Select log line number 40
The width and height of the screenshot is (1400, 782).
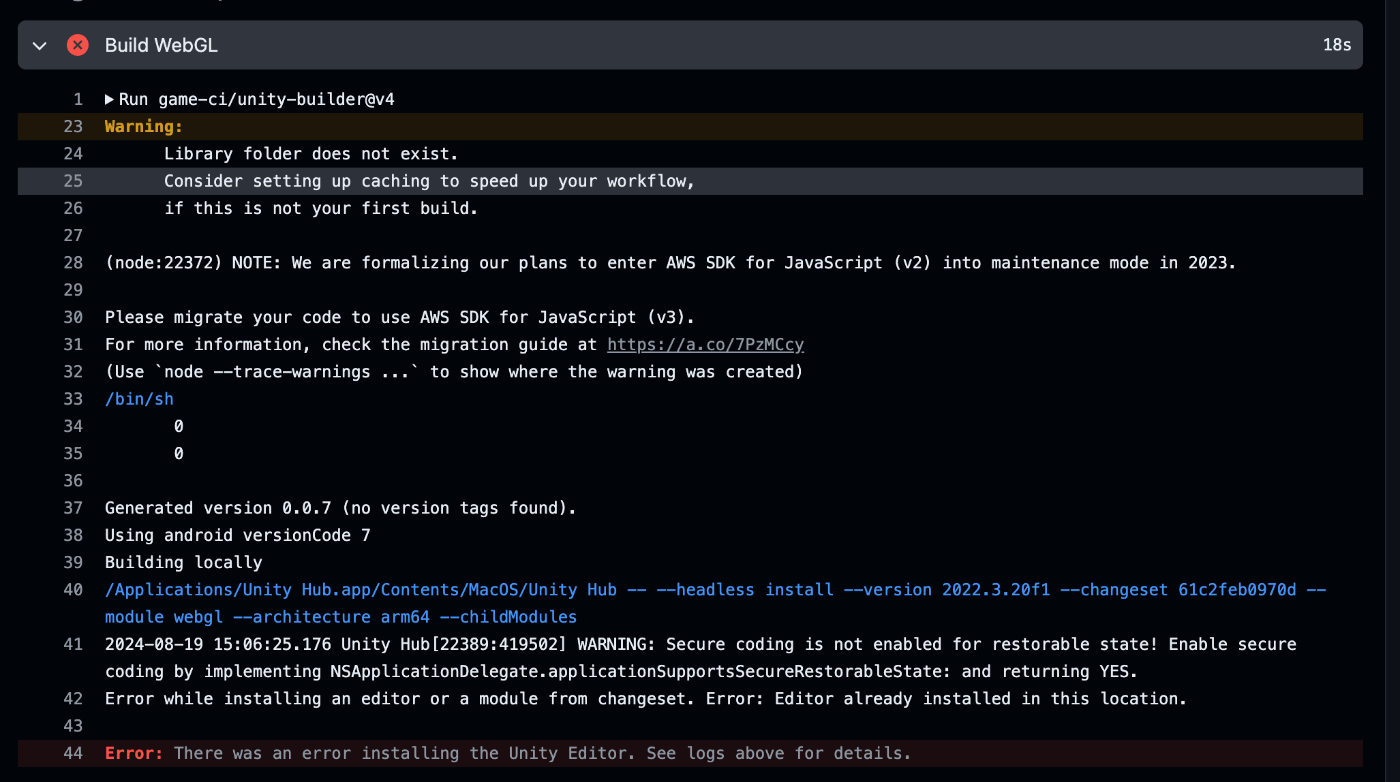pyautogui.click(x=72, y=590)
